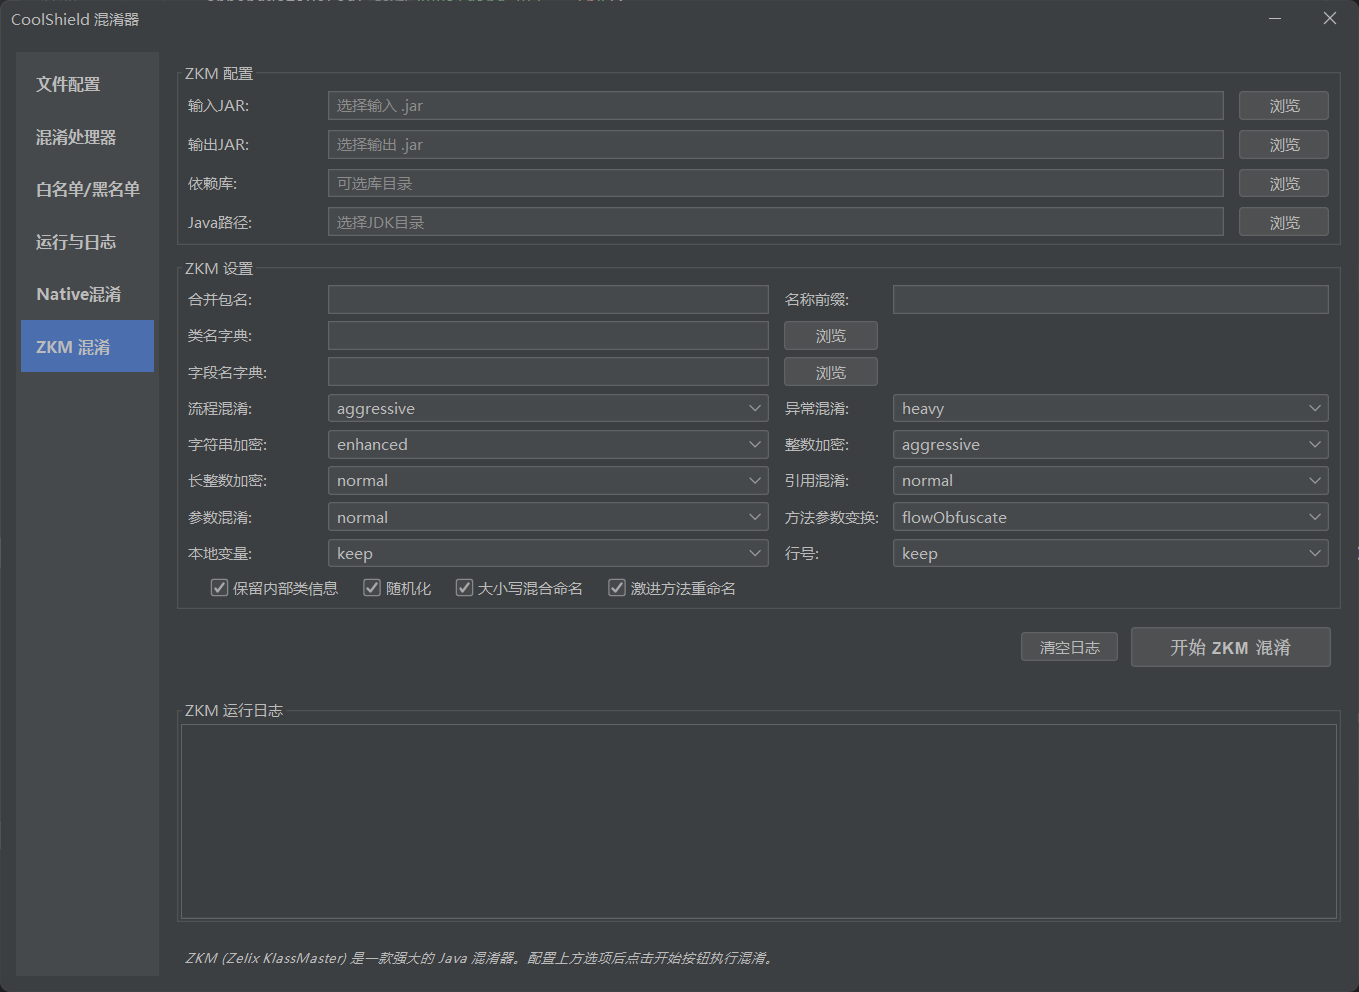The width and height of the screenshot is (1359, 992).
Task: Open the 运行与日志 panel
Action: (x=76, y=241)
